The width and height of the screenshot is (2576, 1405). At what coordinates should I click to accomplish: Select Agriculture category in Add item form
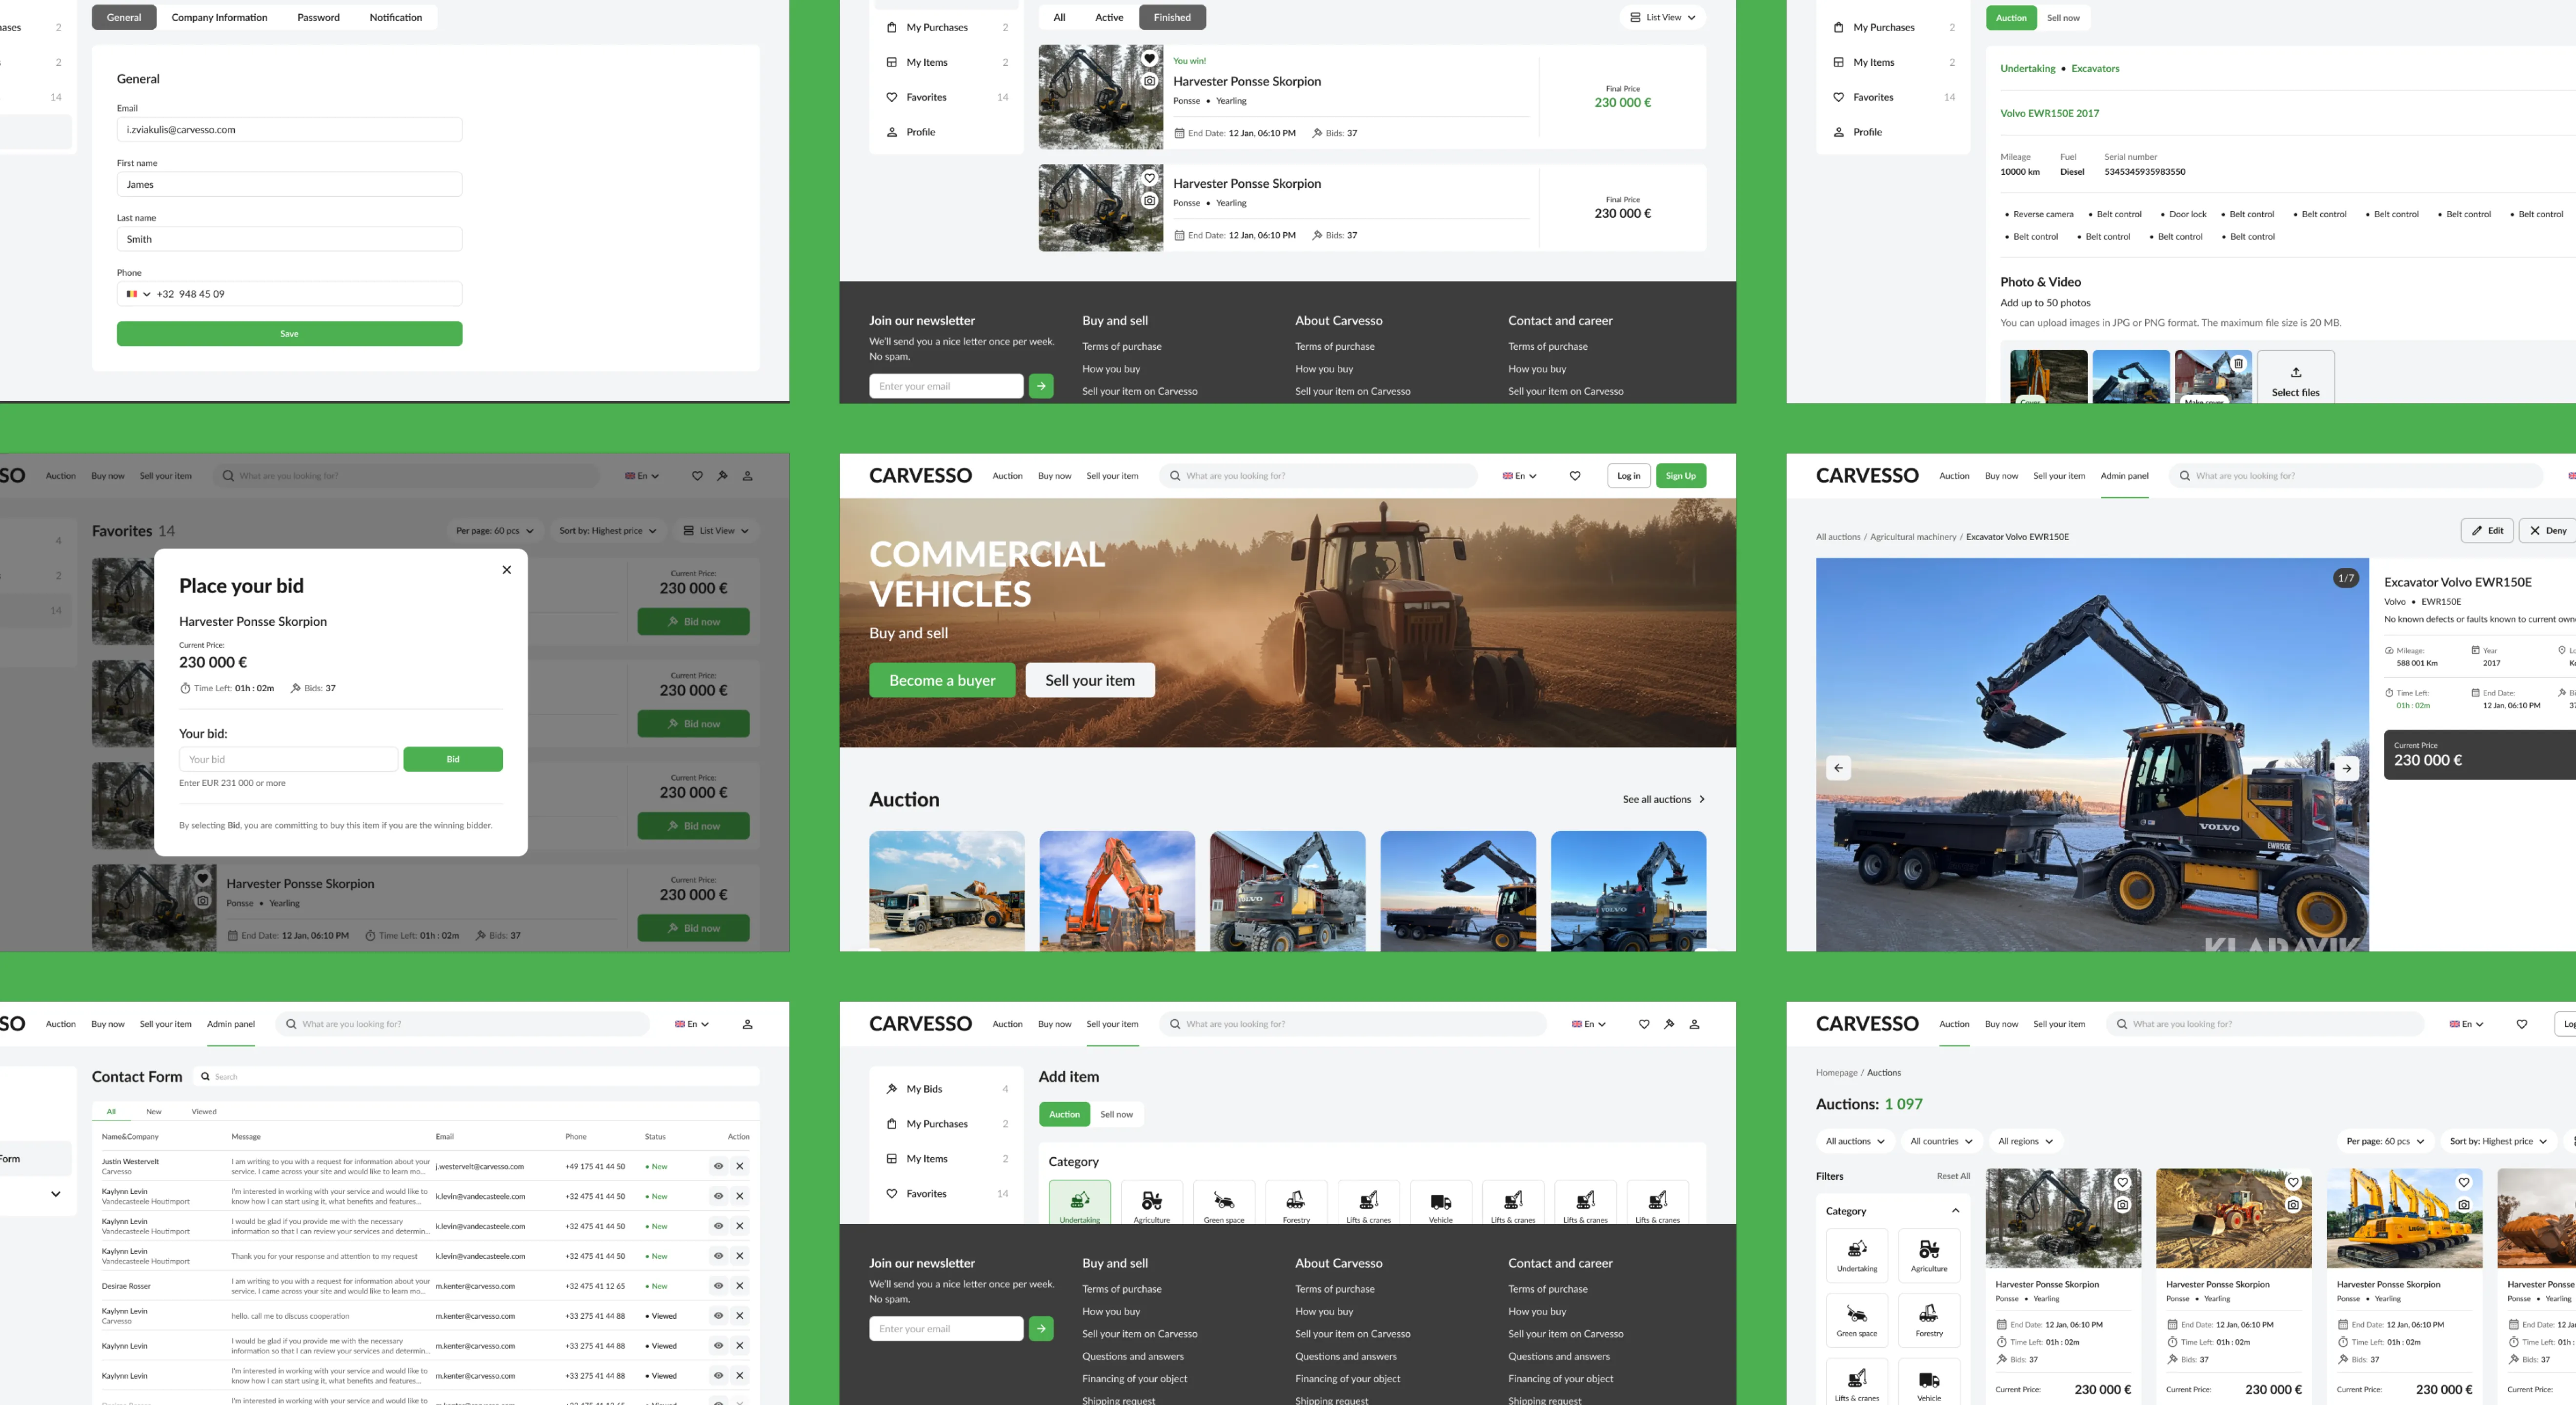[x=1152, y=1203]
